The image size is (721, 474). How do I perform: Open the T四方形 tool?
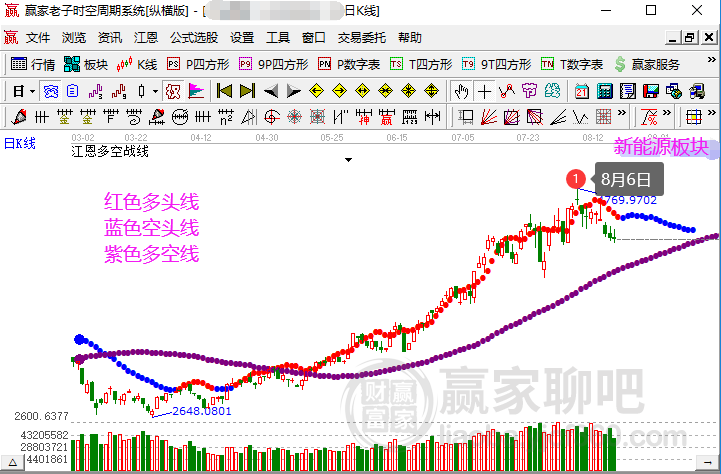[x=421, y=64]
